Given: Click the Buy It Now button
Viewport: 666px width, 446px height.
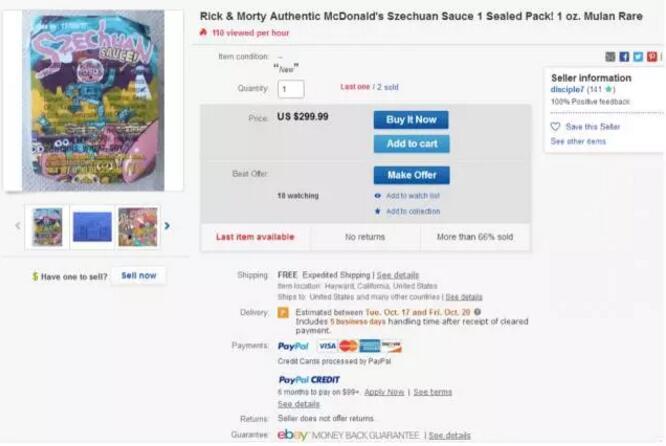Looking at the screenshot, I should coord(411,120).
